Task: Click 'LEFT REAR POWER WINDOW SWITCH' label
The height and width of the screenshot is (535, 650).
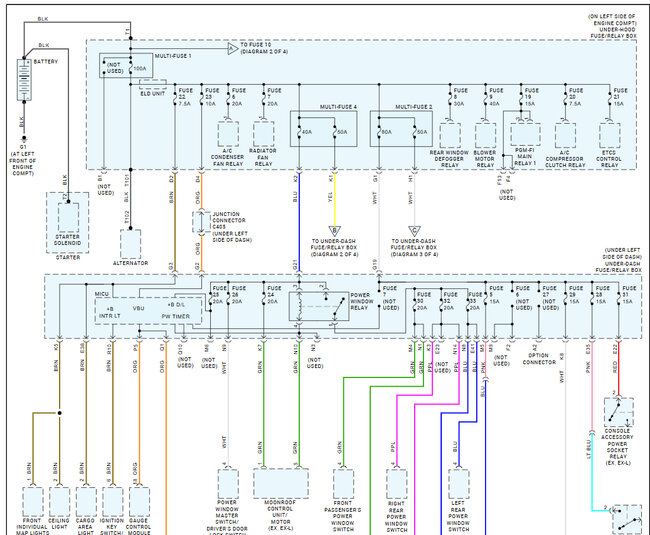Action: 458,516
